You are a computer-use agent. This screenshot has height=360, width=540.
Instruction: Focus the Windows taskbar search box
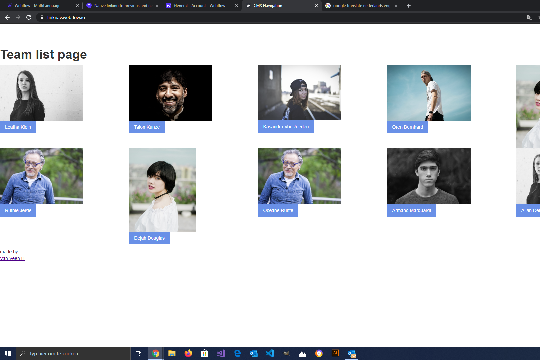[x=73, y=353]
